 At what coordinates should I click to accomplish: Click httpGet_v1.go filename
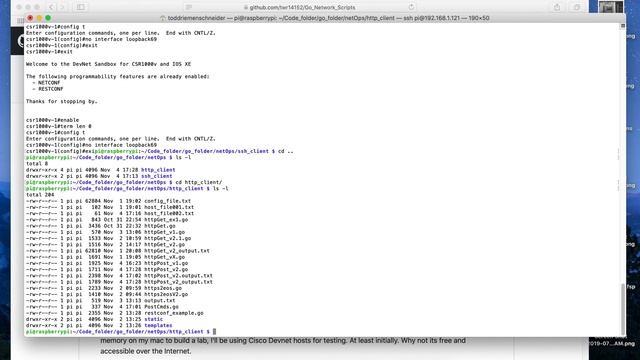[x=164, y=232]
